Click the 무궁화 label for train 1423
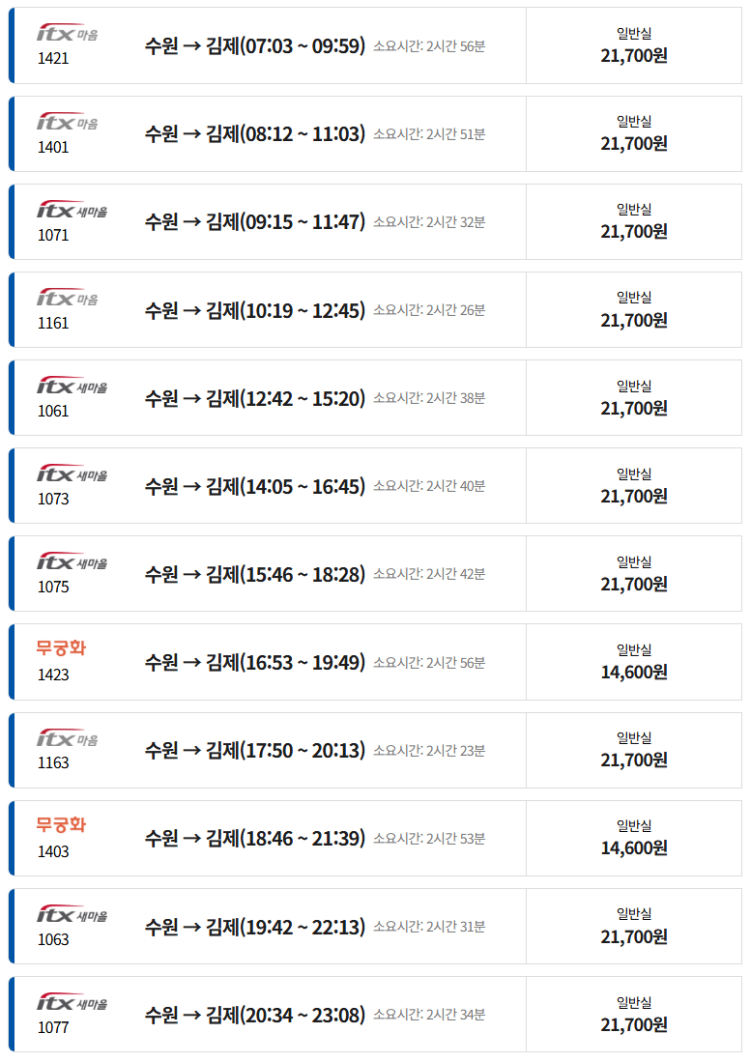The image size is (750, 1062). pos(61,650)
